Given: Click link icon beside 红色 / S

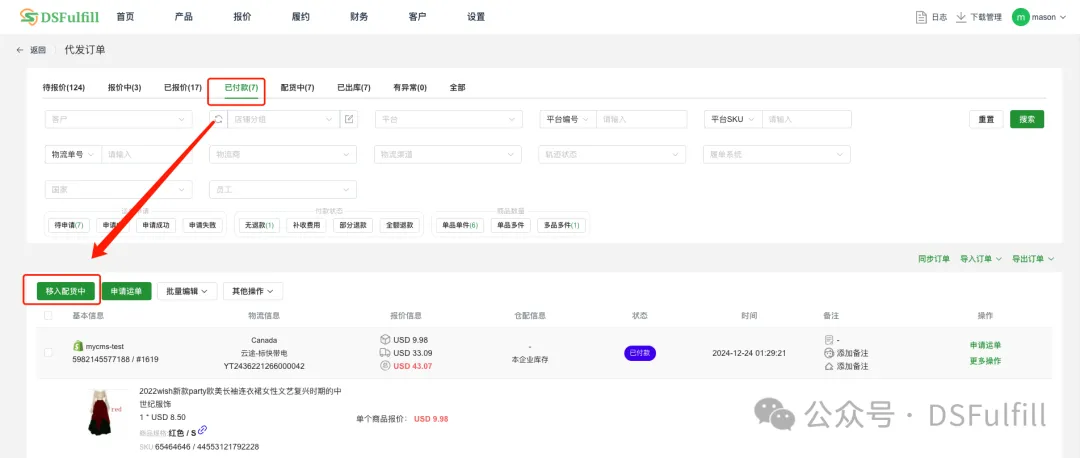Looking at the screenshot, I should [203, 431].
